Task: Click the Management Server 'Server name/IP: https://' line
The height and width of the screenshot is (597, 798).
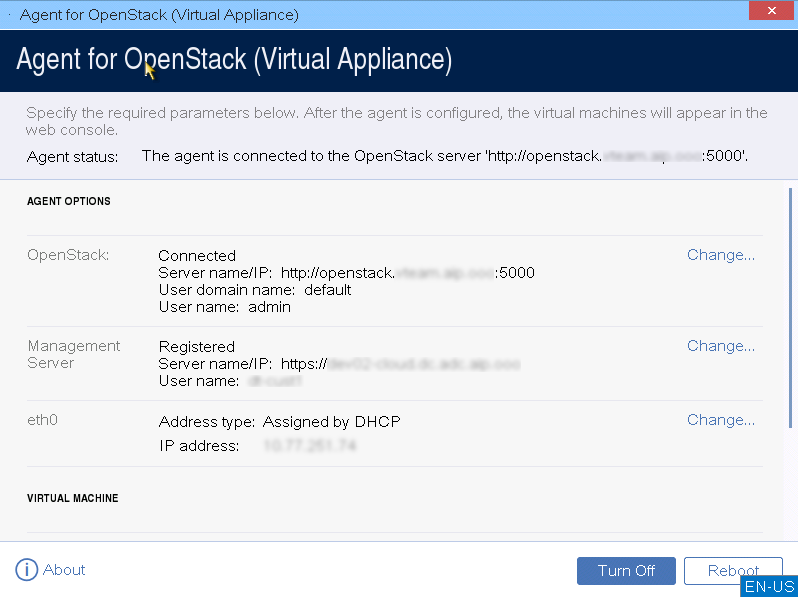Action: click(x=339, y=364)
